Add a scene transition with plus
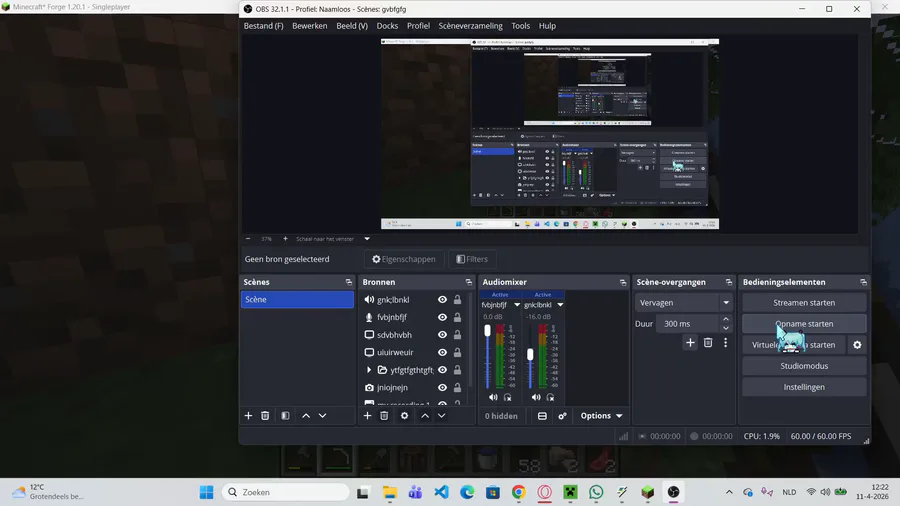 point(690,342)
